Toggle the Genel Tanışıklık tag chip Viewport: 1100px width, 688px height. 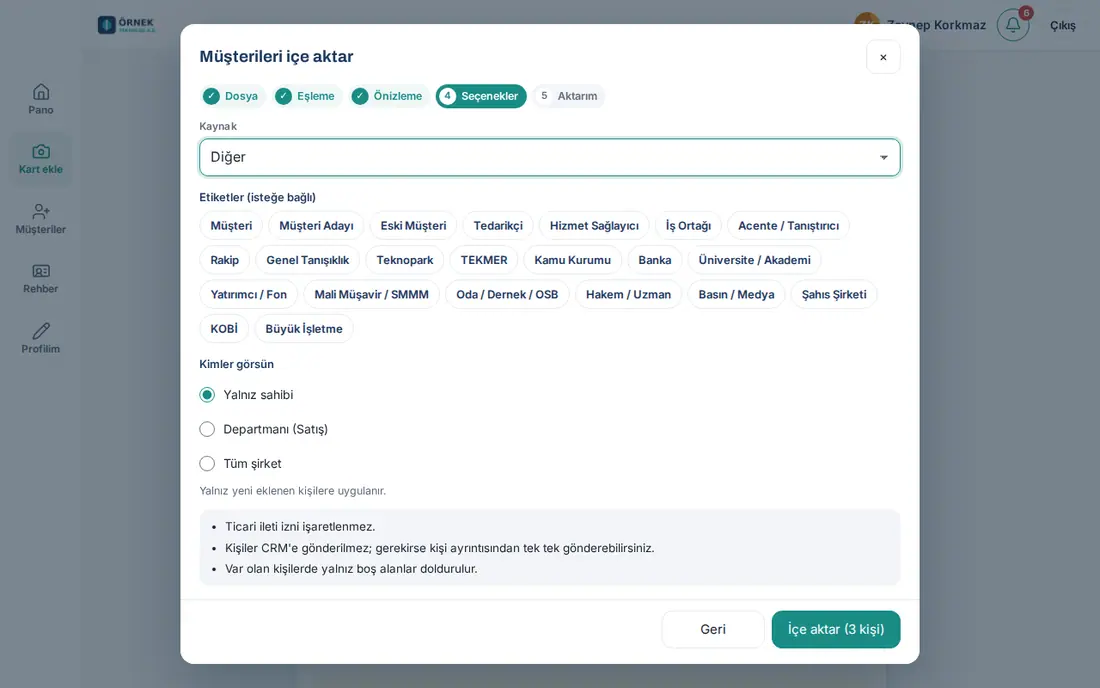(x=307, y=260)
